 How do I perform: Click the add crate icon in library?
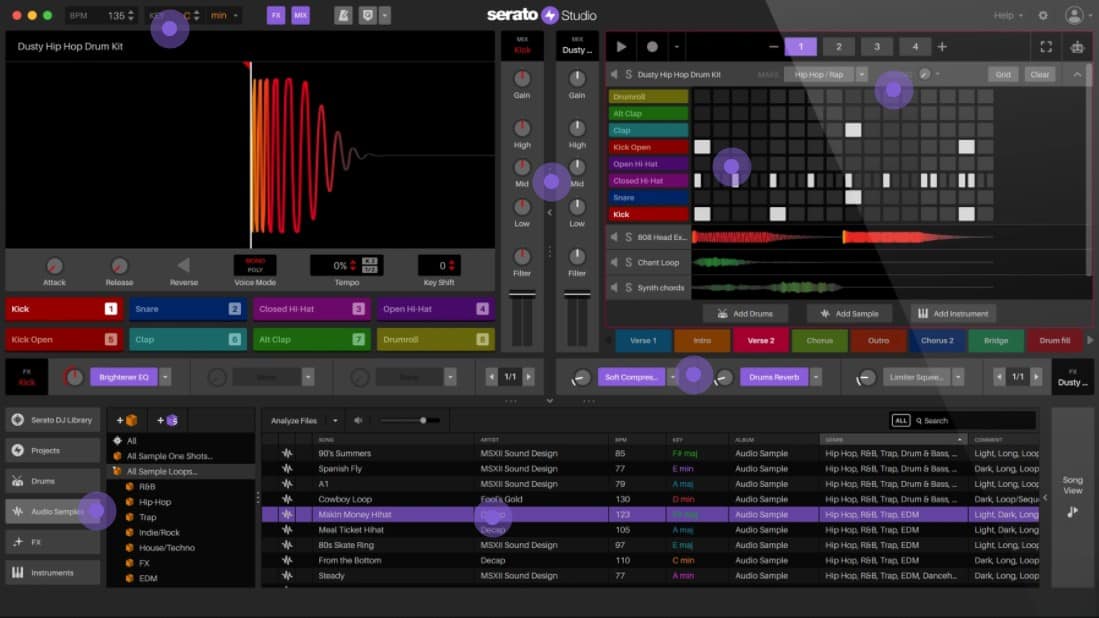[127, 420]
